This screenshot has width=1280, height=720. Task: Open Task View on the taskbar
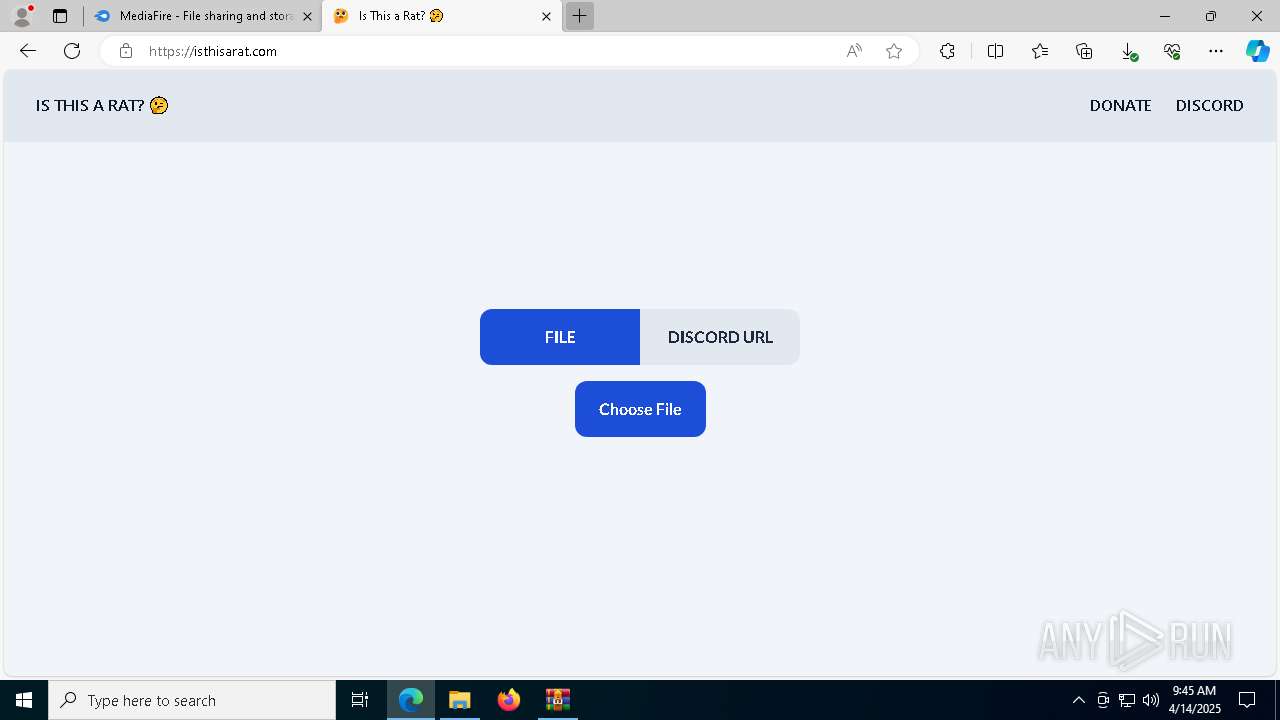[x=360, y=700]
